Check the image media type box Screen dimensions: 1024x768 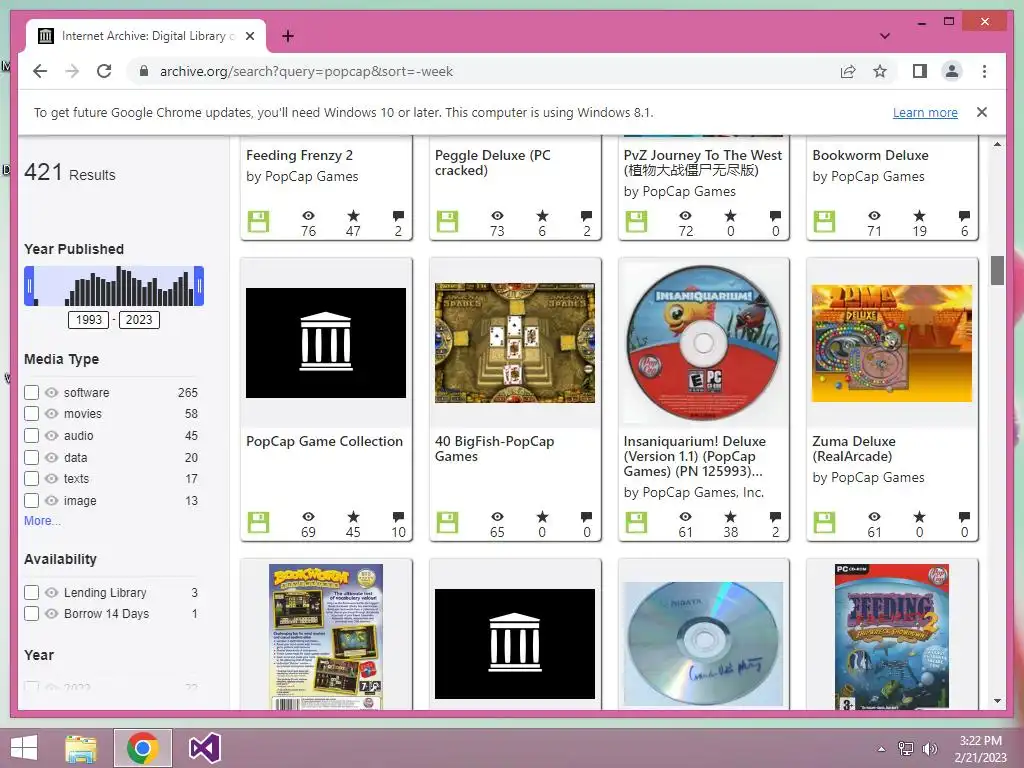click(x=31, y=500)
